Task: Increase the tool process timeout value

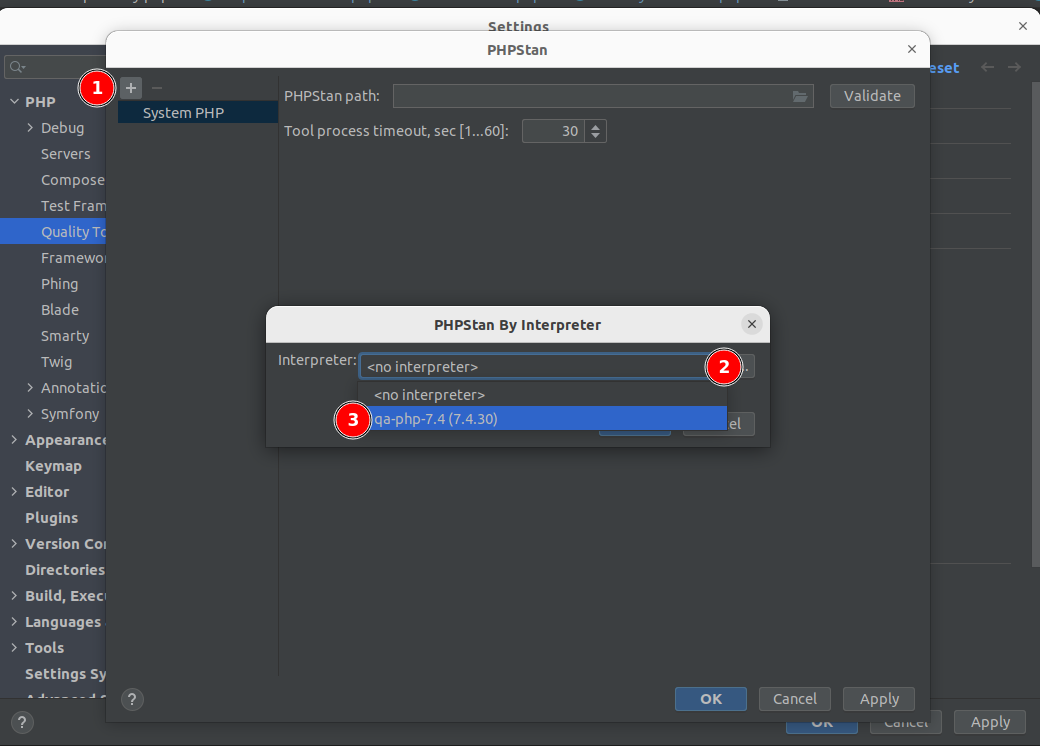Action: coord(596,126)
